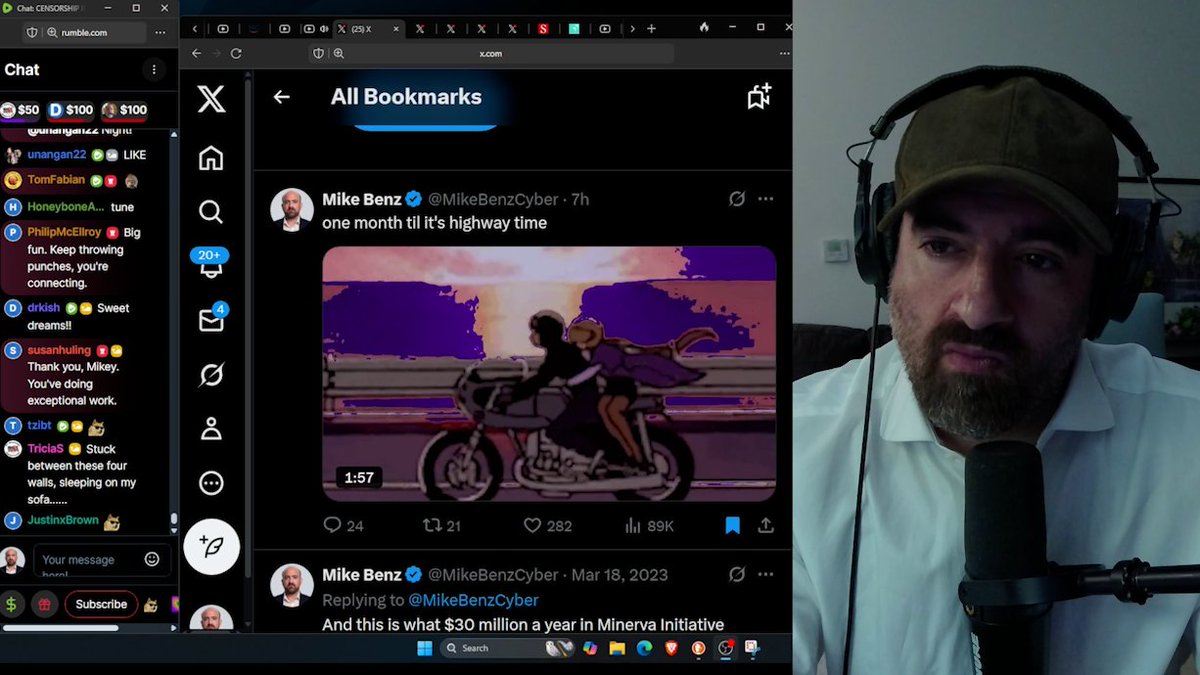Open X Messages envelope icon
The width and height of the screenshot is (1200, 675).
point(211,320)
